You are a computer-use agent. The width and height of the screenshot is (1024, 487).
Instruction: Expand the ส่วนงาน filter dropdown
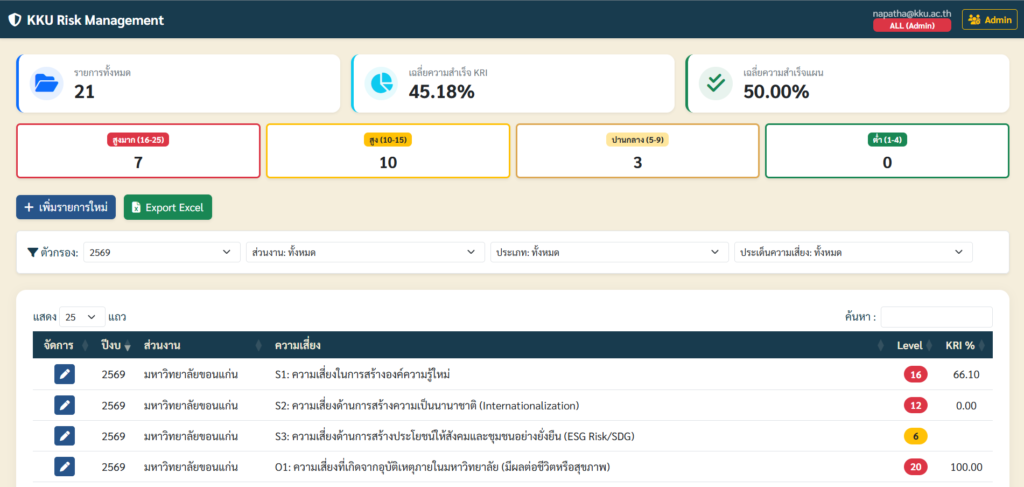364,252
